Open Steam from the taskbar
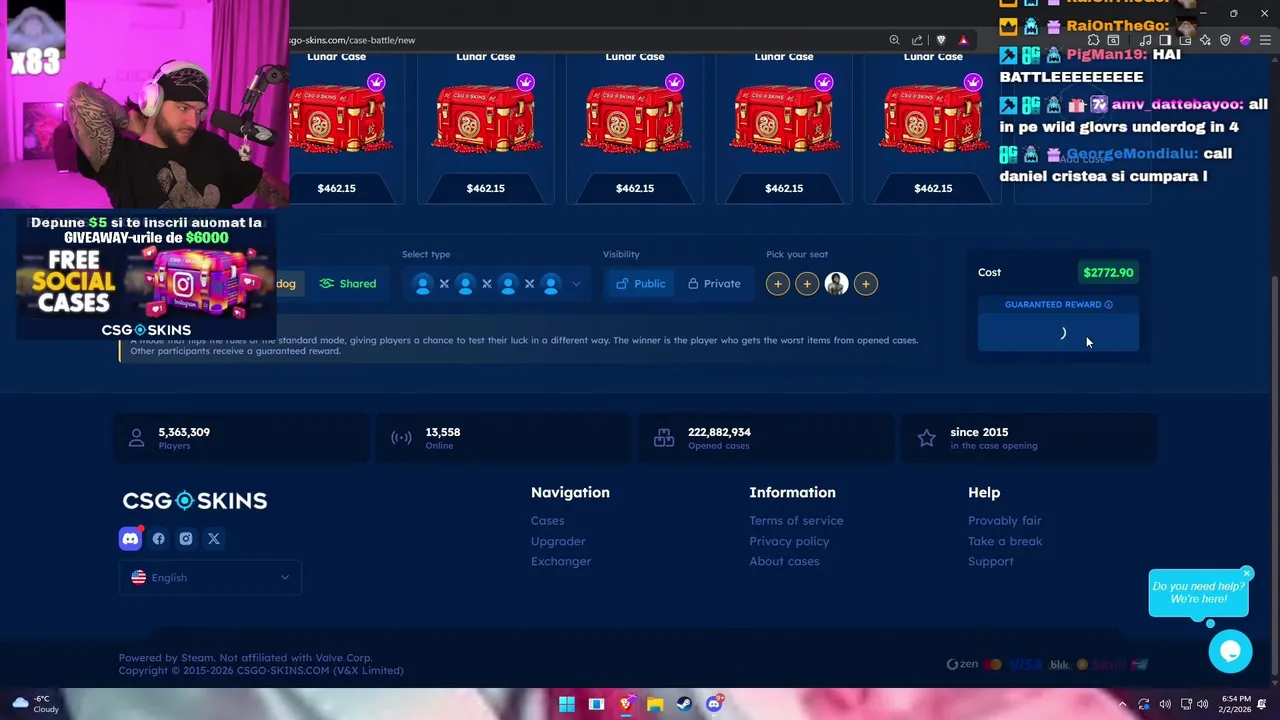Screen dimensions: 1280x720 [684, 704]
